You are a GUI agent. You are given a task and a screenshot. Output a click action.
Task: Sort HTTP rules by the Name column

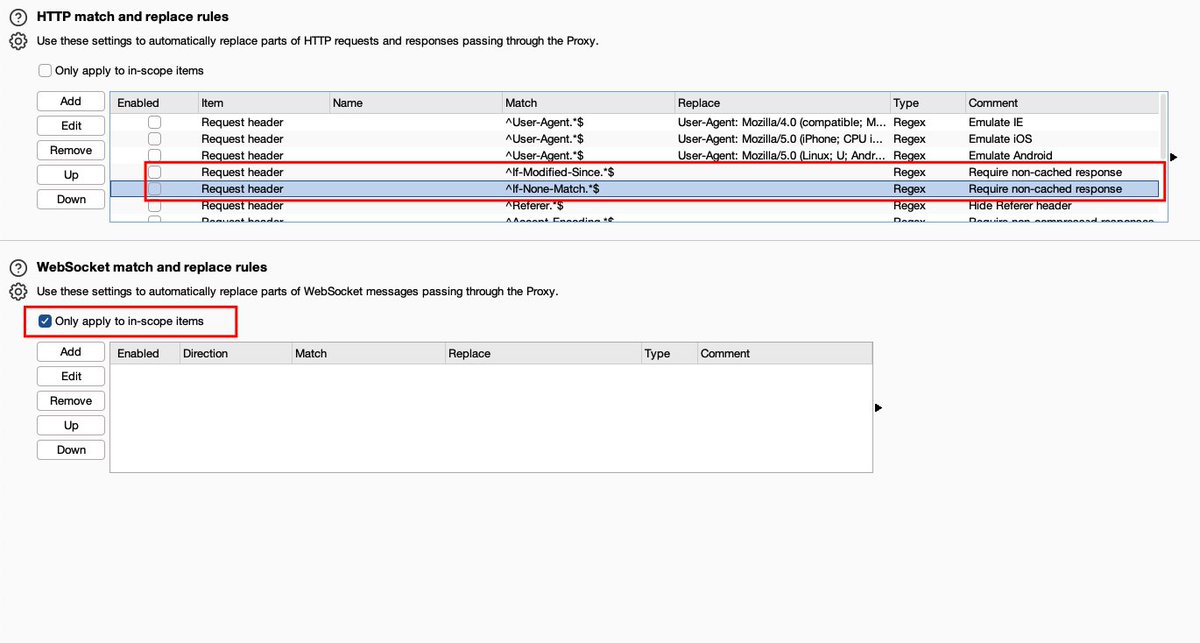pyautogui.click(x=415, y=103)
